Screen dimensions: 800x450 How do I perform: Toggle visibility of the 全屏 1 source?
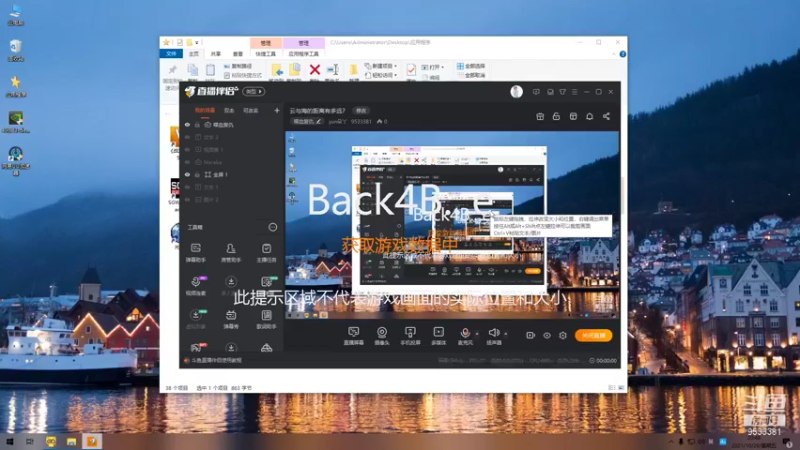click(187, 174)
